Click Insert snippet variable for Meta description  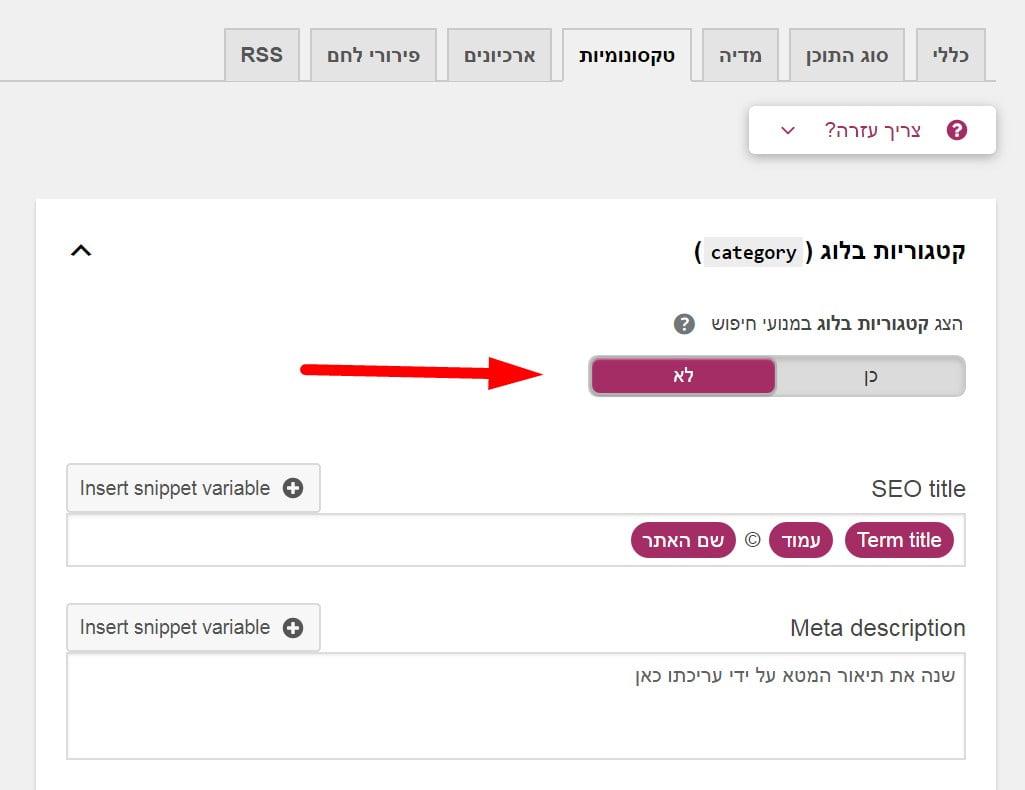click(x=193, y=628)
